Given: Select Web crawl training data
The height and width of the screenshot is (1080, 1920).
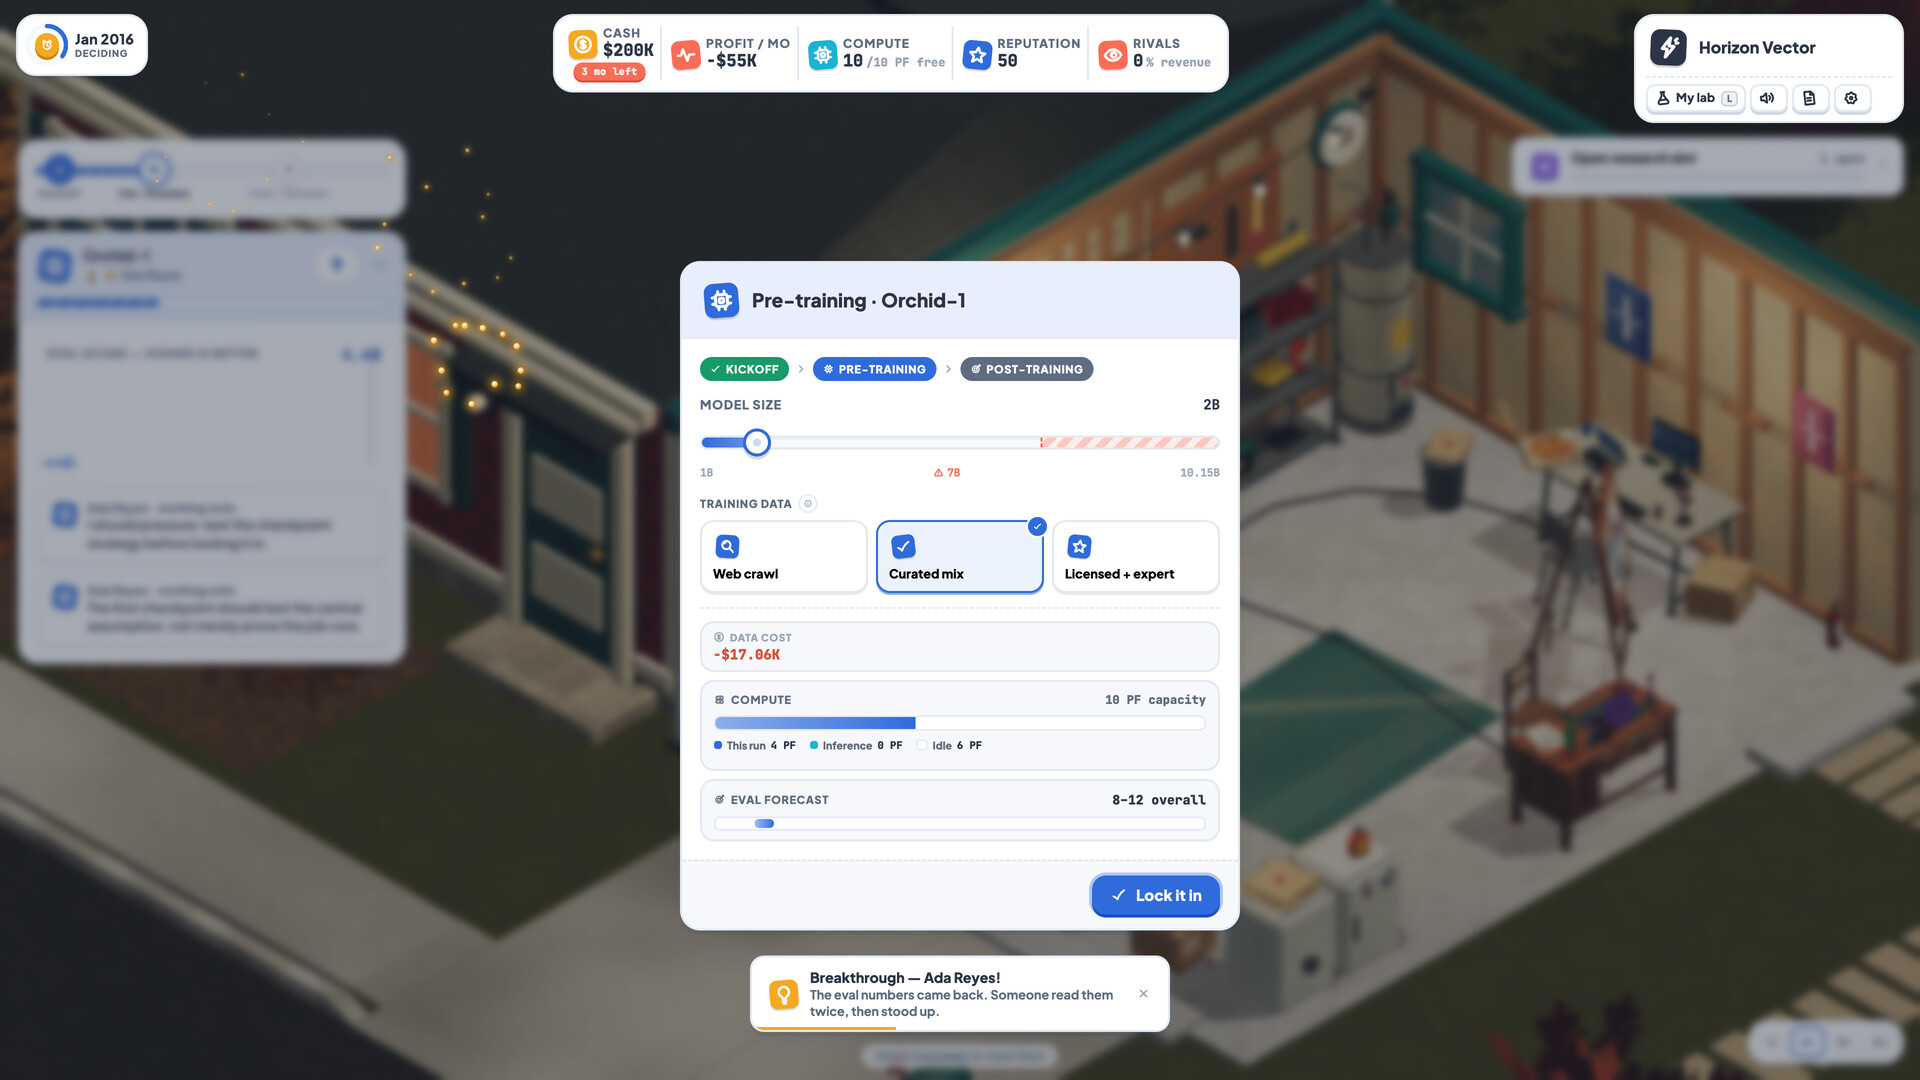Looking at the screenshot, I should (783, 557).
